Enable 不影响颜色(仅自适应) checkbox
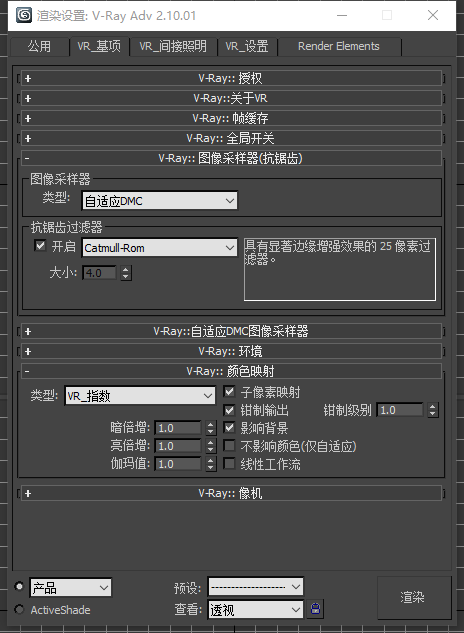This screenshot has height=633, width=464. [229, 445]
